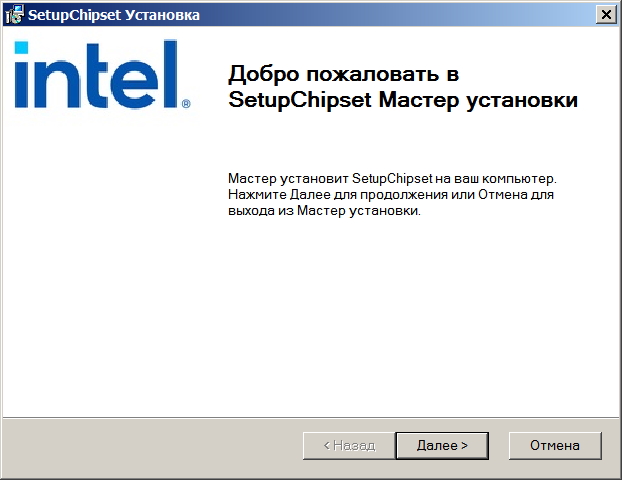The width and height of the screenshot is (622, 480).
Task: Click the registered trademark symbol beside the Intel logo
Action: (x=186, y=104)
